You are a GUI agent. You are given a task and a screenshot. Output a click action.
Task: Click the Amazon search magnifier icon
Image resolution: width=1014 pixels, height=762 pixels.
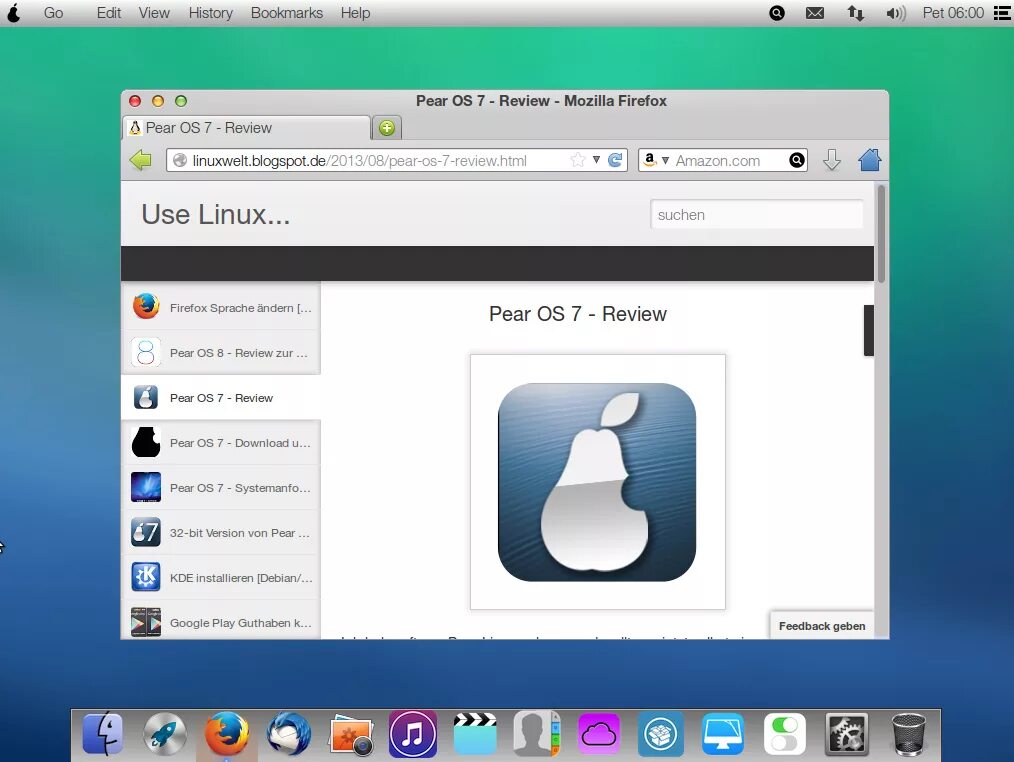coord(797,160)
